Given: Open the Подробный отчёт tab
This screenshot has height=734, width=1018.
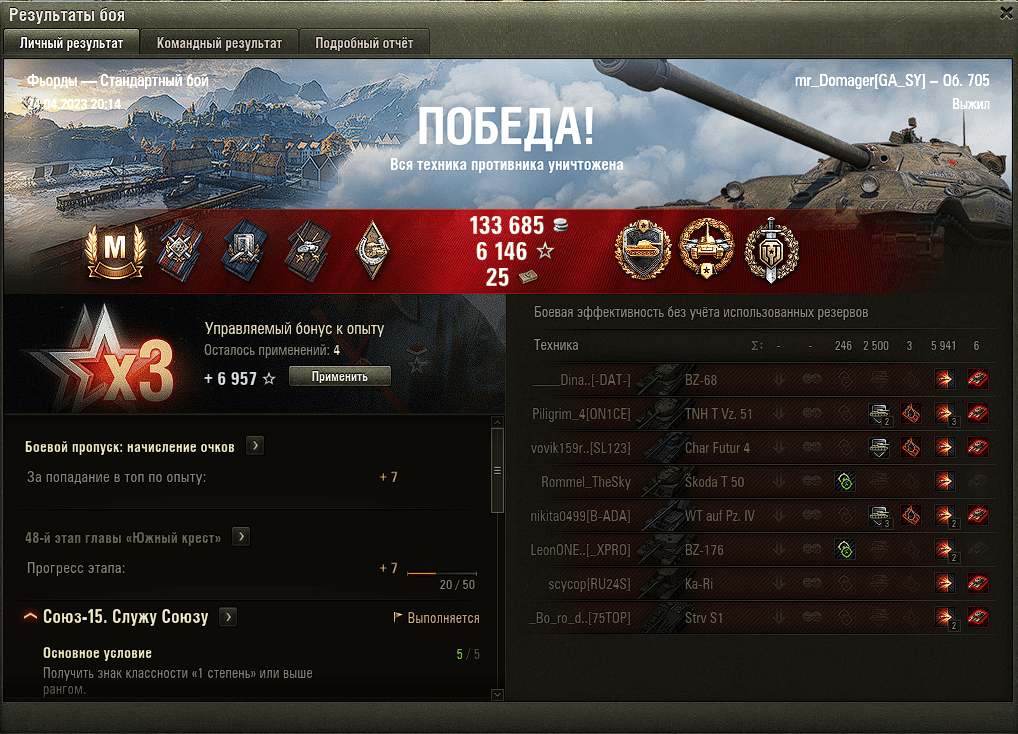Looking at the screenshot, I should [x=364, y=43].
